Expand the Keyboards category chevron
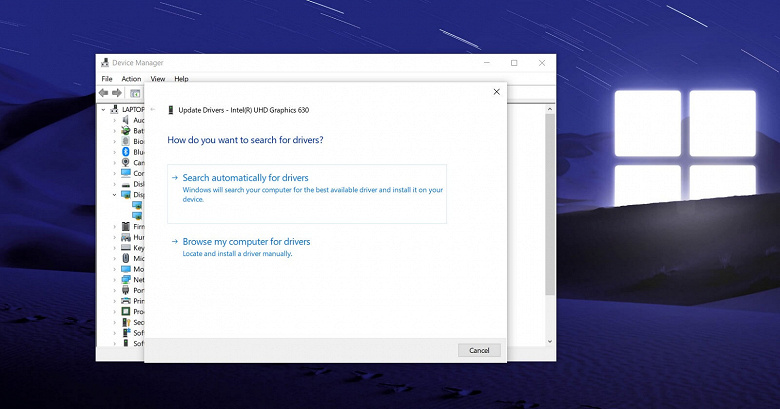 click(114, 248)
